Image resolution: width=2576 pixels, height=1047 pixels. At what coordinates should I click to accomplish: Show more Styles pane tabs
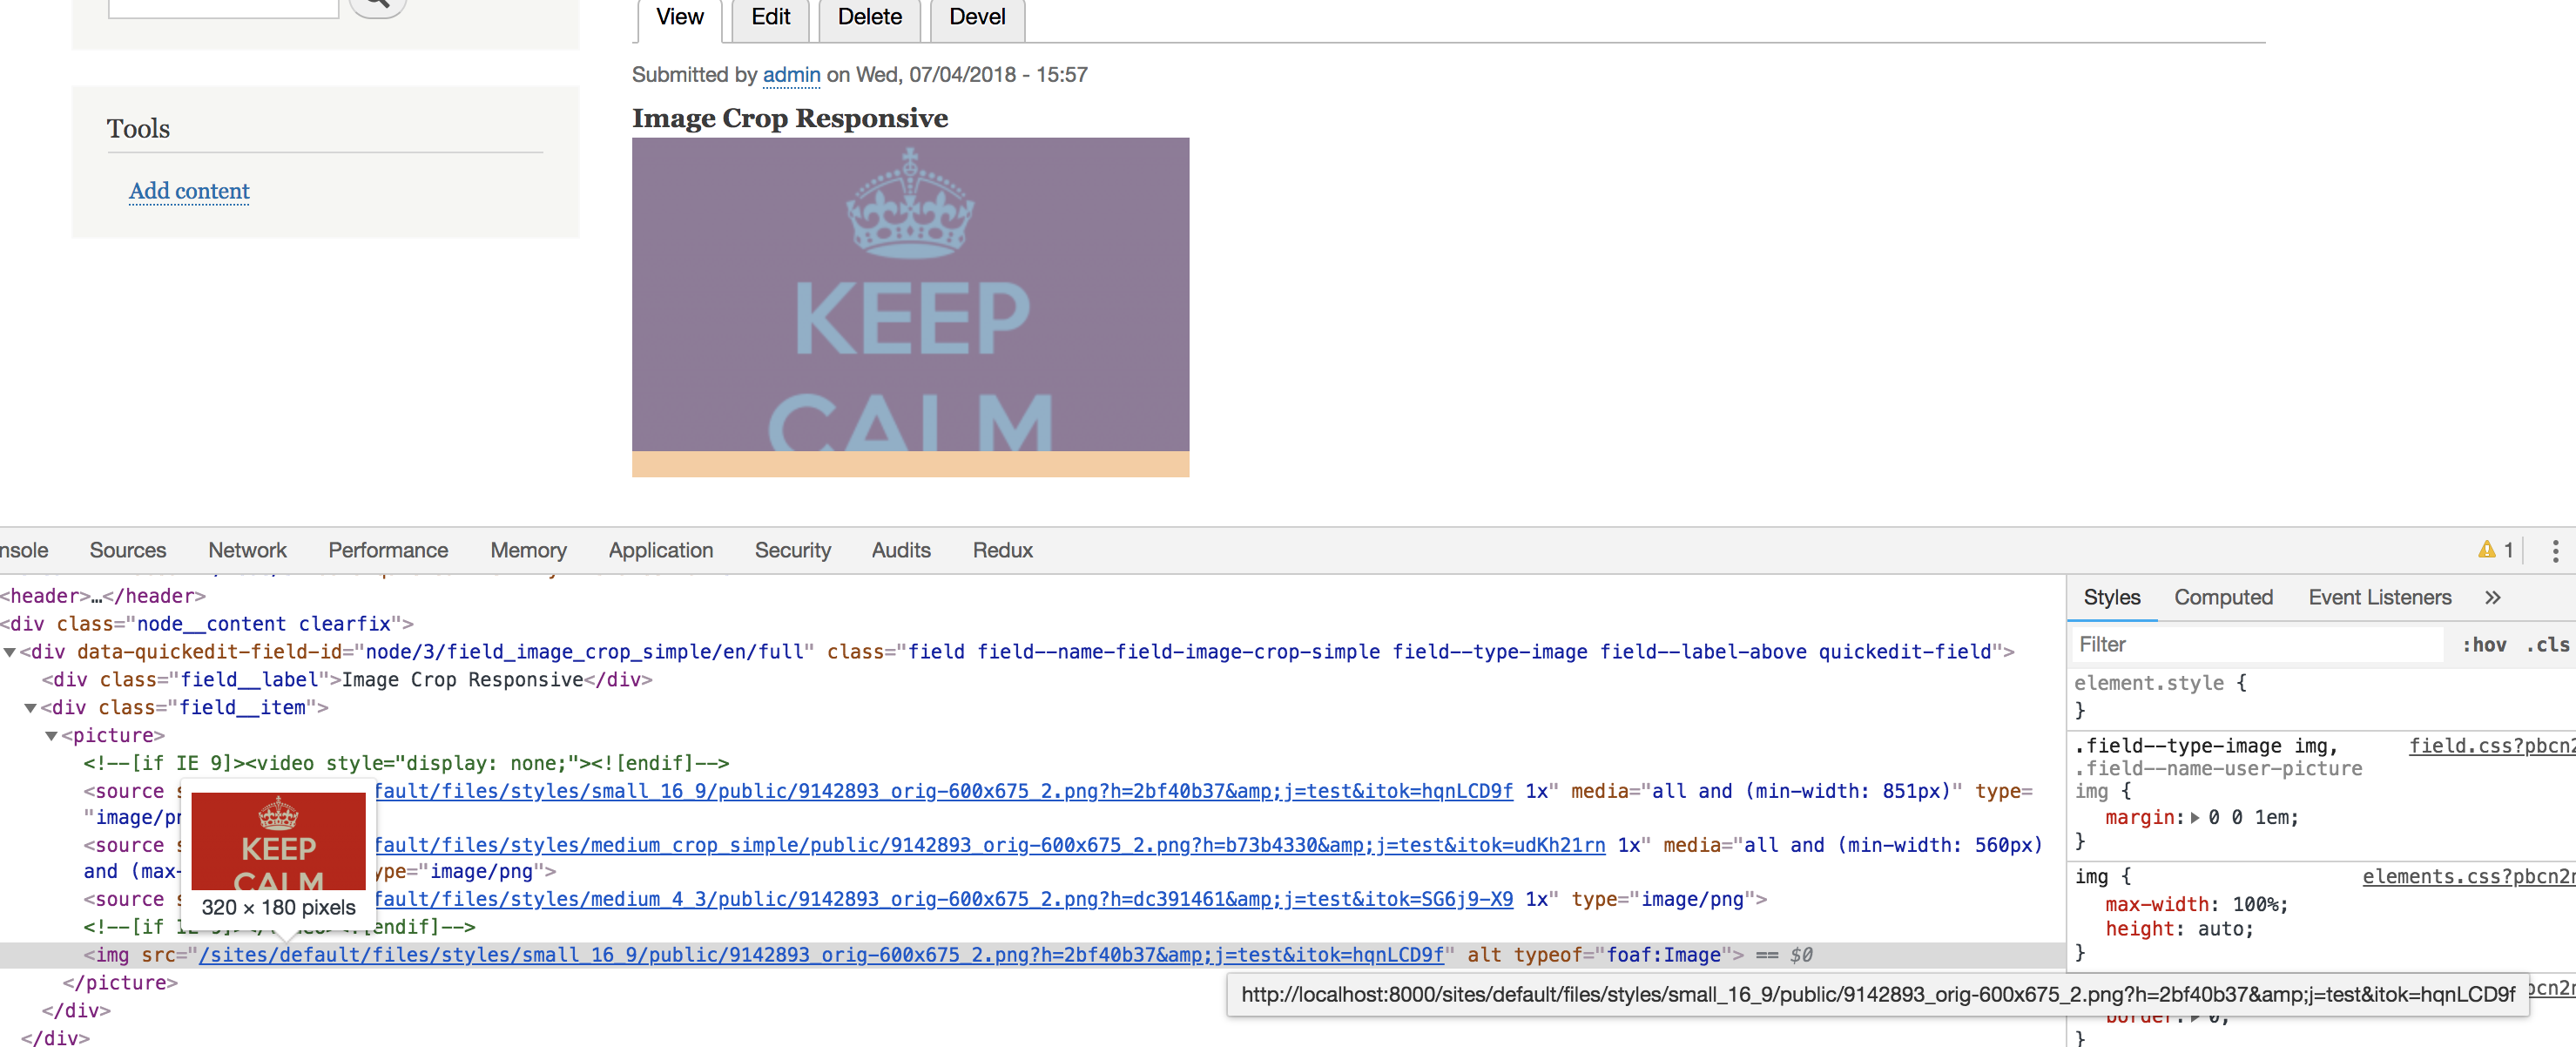click(2492, 597)
